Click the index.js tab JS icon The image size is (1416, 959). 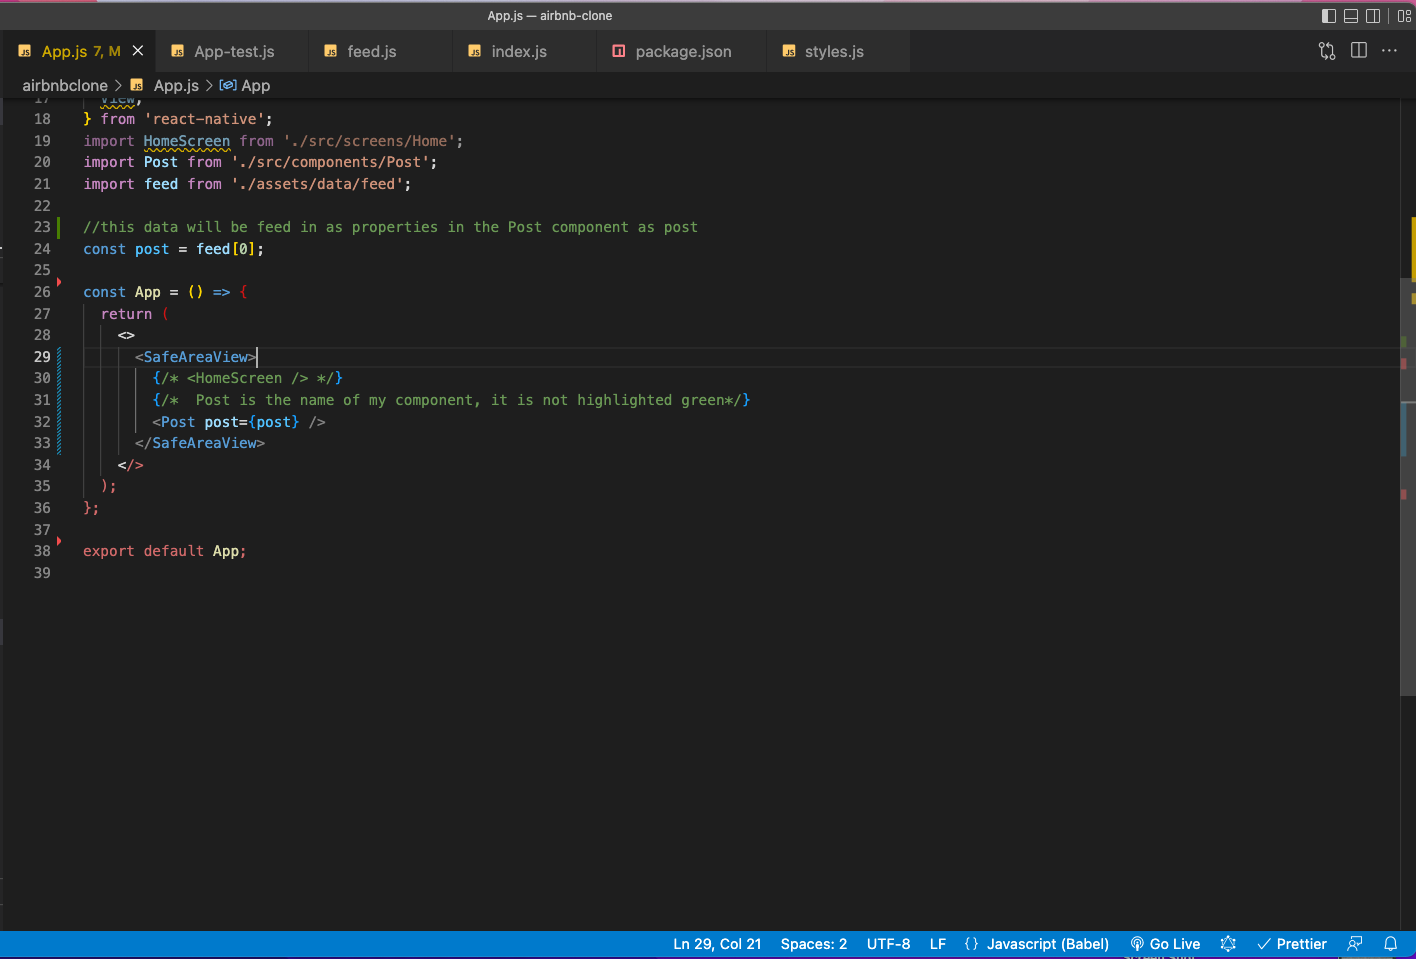point(475,51)
